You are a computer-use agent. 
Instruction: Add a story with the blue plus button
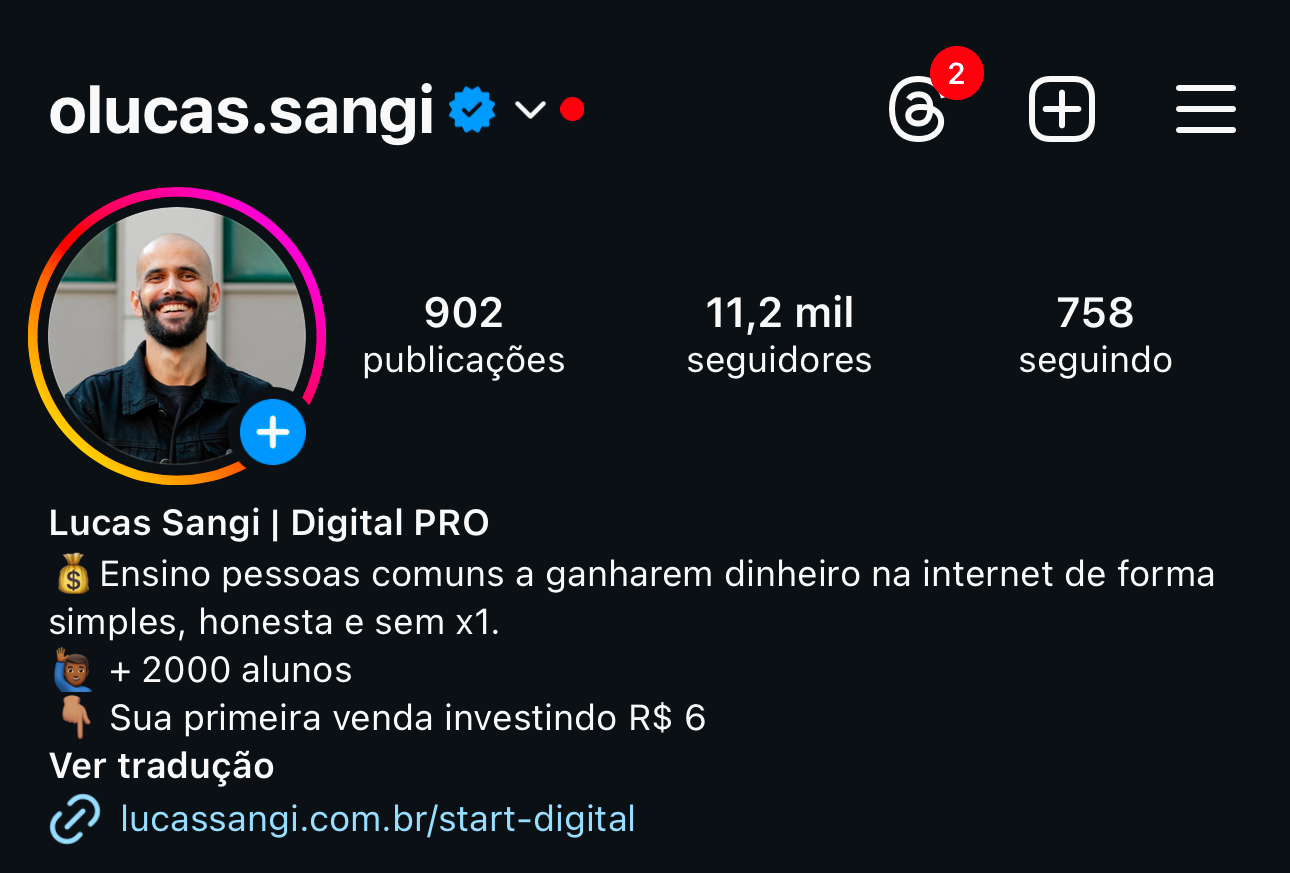tap(273, 433)
